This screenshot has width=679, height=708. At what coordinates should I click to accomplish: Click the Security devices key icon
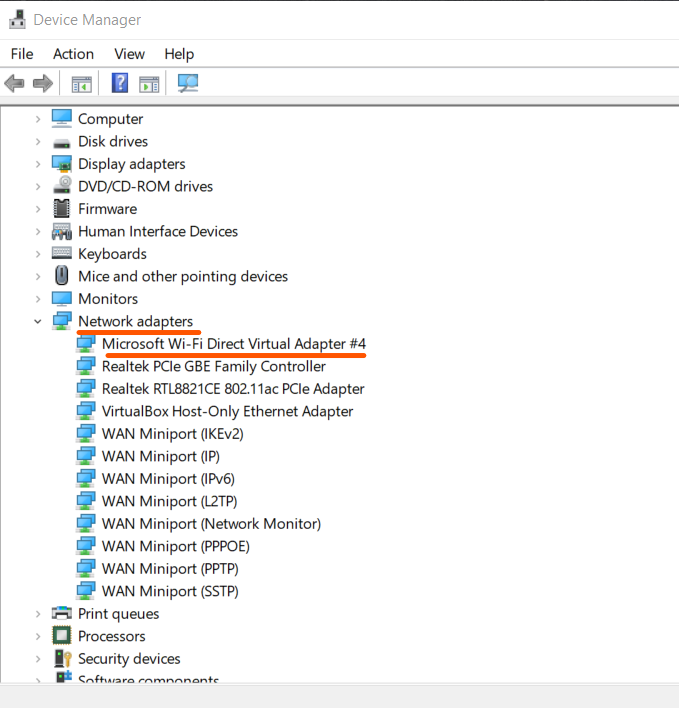[63, 658]
